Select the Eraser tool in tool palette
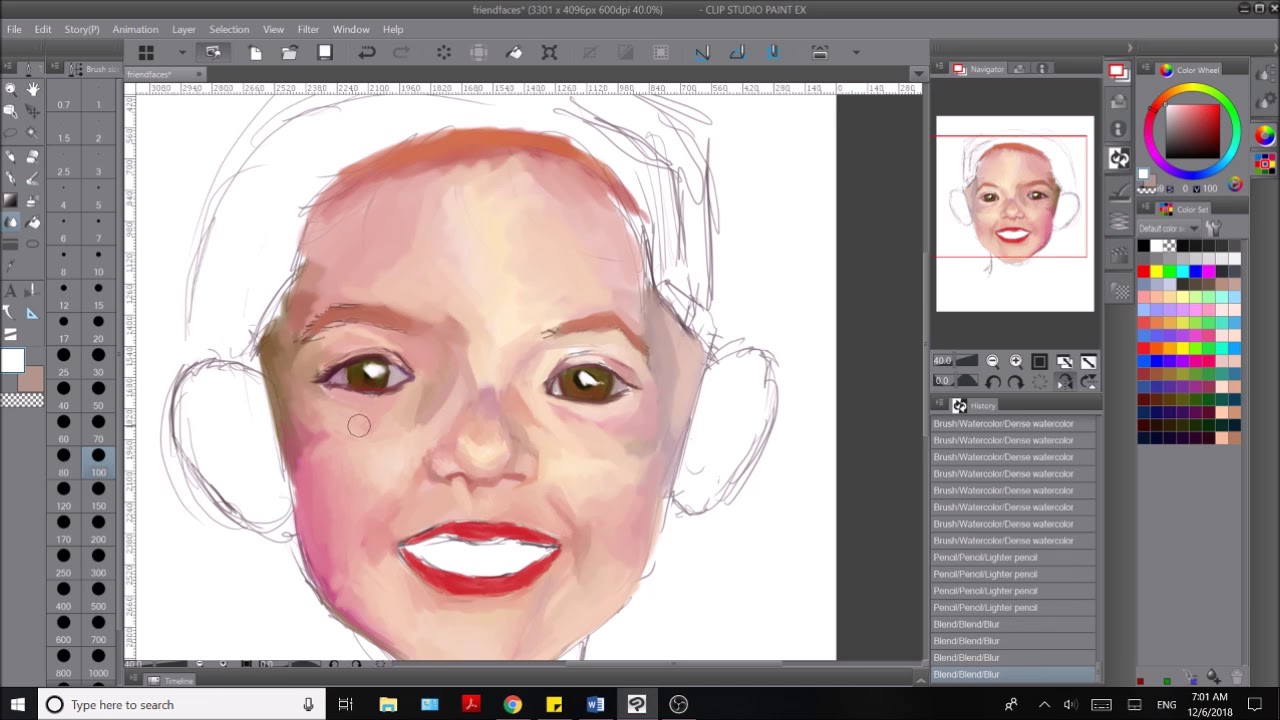Viewport: 1280px width, 720px height. tap(33, 156)
